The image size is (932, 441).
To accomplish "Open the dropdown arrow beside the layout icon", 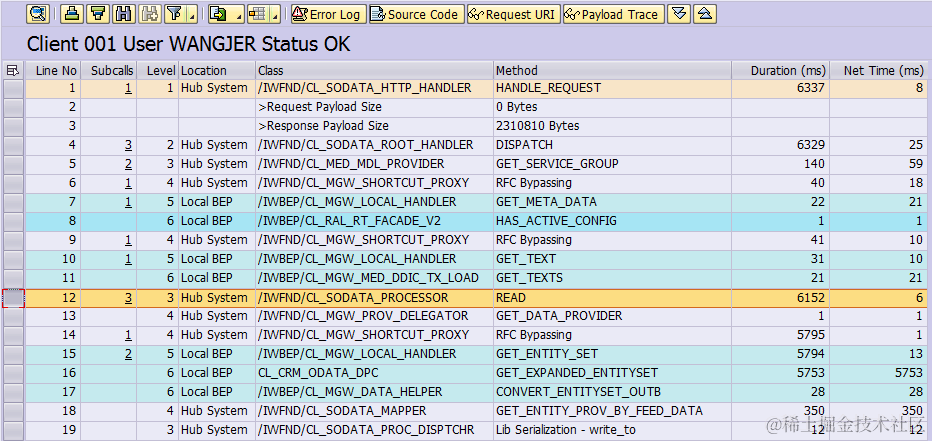I will tap(276, 14).
